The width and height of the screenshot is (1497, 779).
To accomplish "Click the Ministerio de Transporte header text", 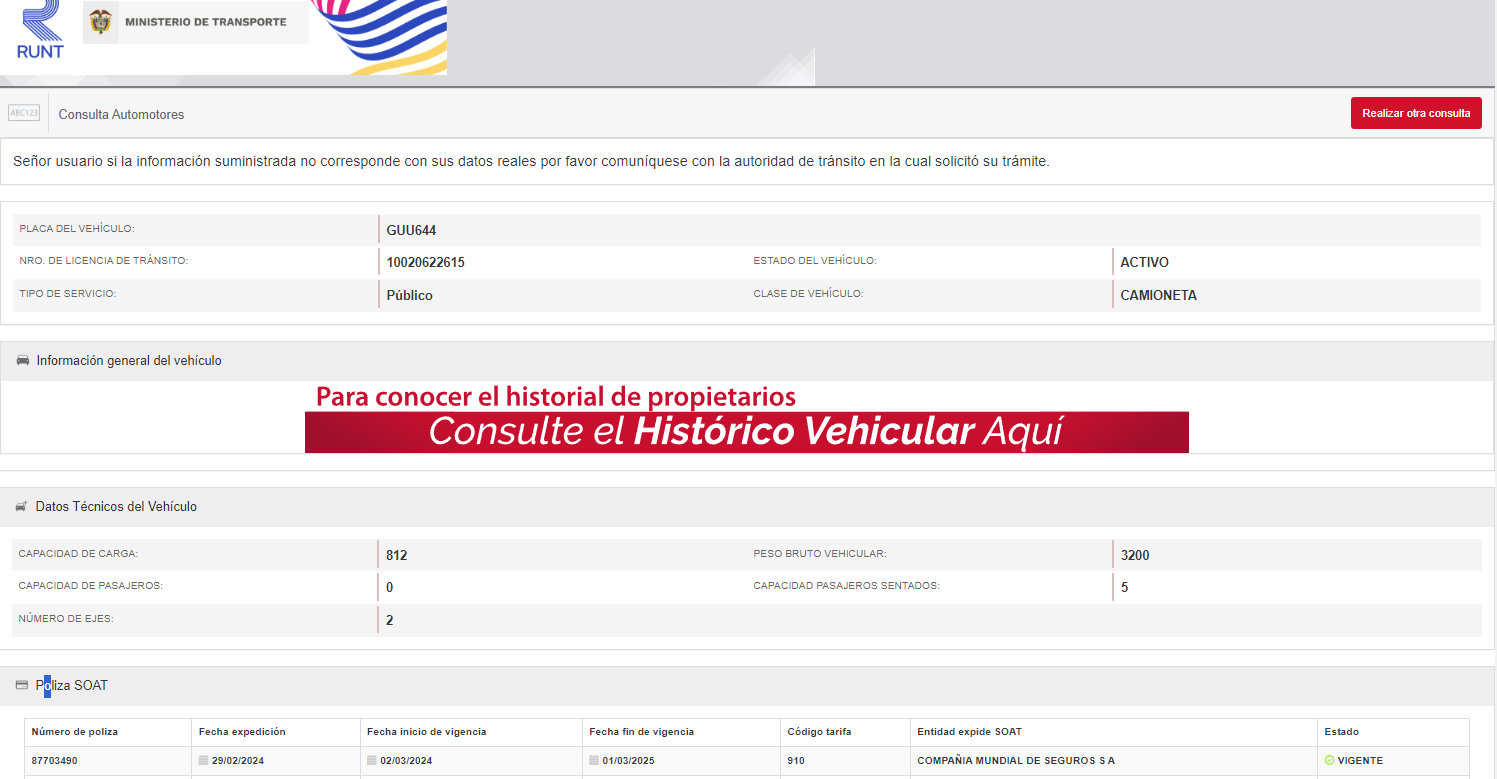I will (x=205, y=22).
